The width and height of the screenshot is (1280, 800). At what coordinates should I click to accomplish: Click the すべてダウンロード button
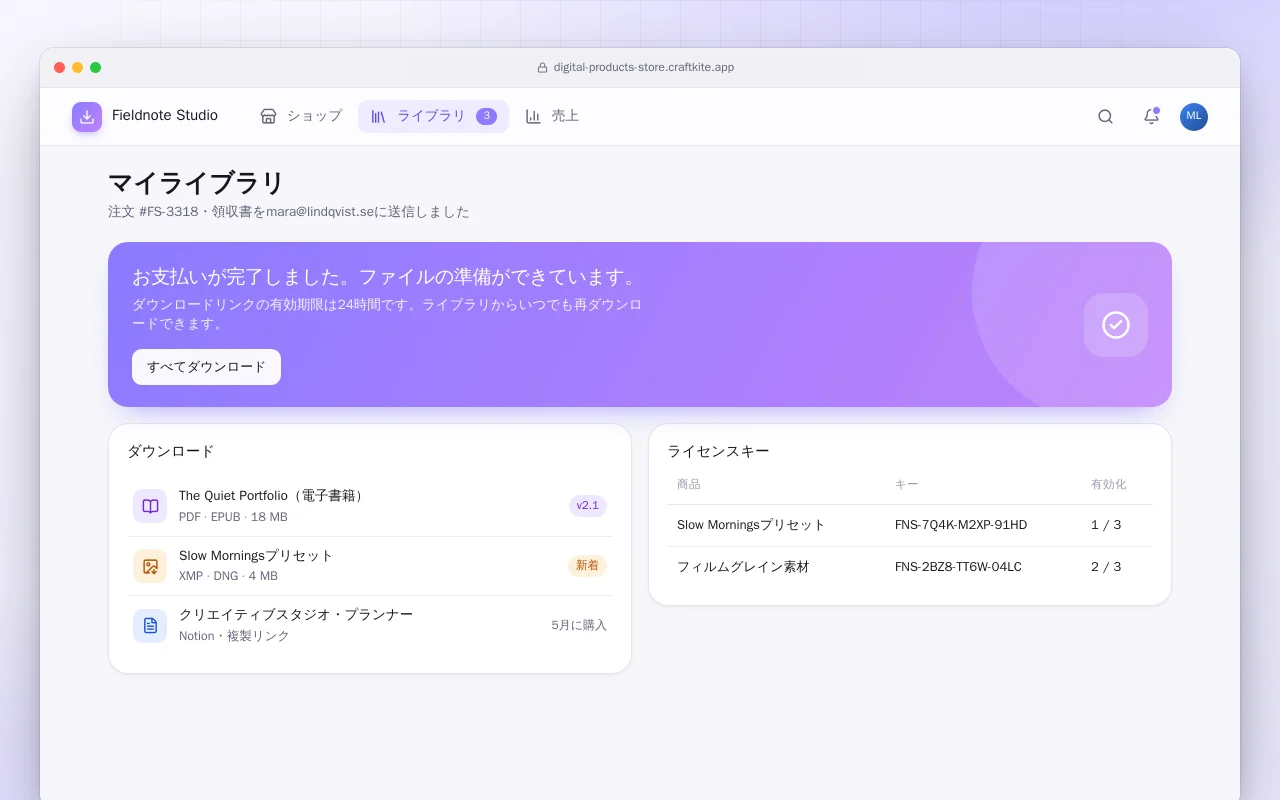pos(206,367)
